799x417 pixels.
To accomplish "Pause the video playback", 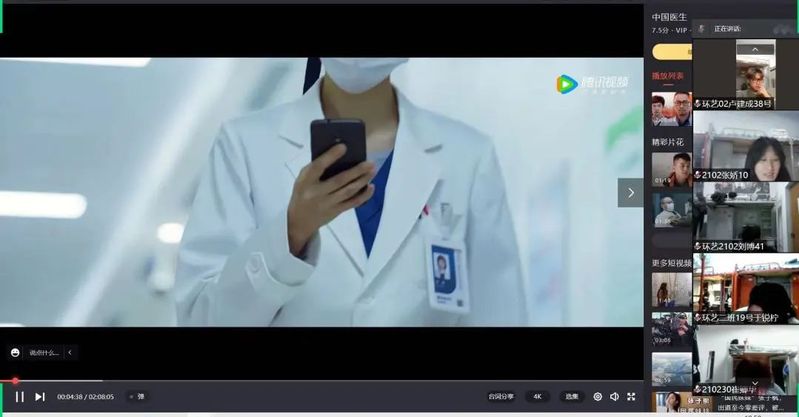I will pyautogui.click(x=19, y=397).
